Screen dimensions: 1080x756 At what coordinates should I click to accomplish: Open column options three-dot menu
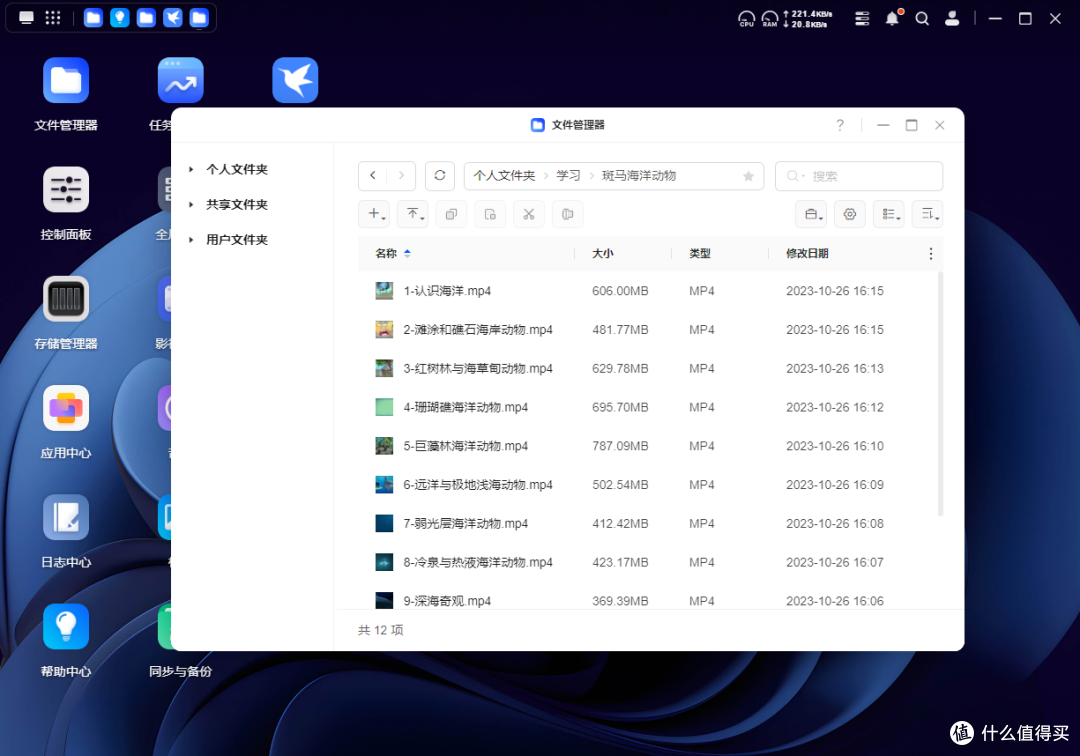point(931,253)
